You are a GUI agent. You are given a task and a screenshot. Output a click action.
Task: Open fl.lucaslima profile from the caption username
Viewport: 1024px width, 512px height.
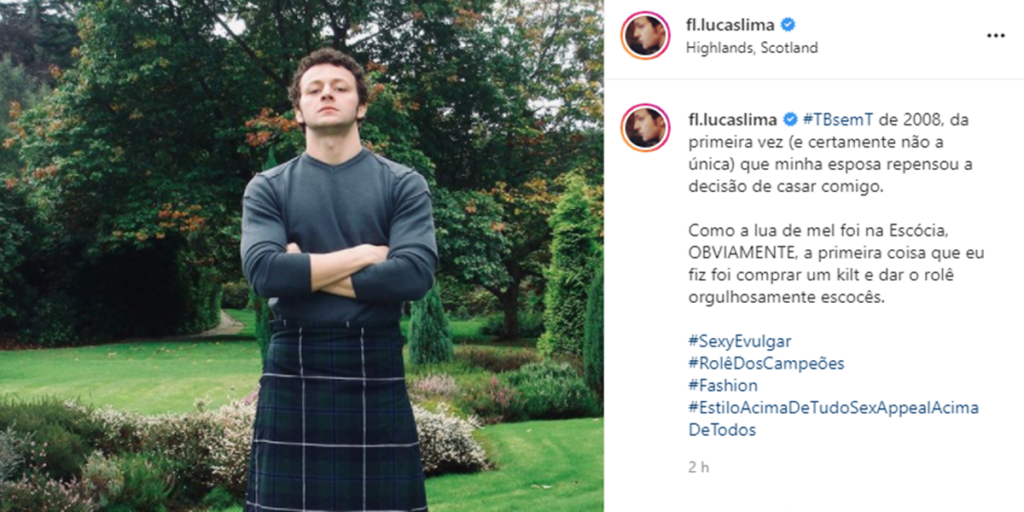[x=732, y=120]
